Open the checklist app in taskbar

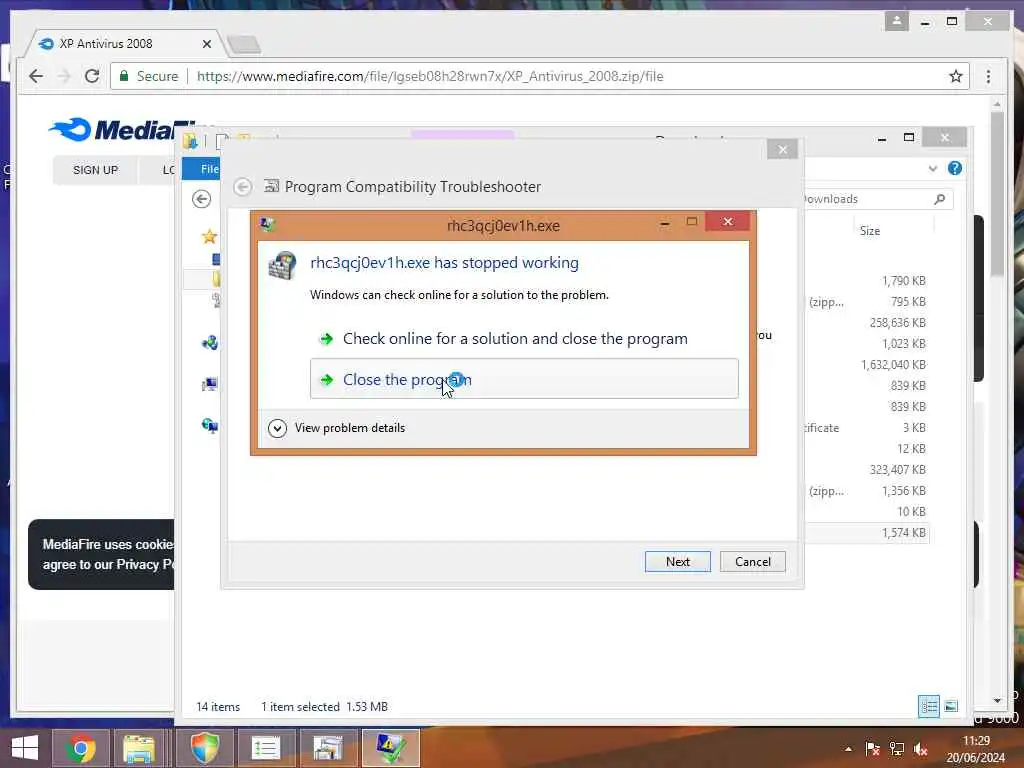(266, 748)
